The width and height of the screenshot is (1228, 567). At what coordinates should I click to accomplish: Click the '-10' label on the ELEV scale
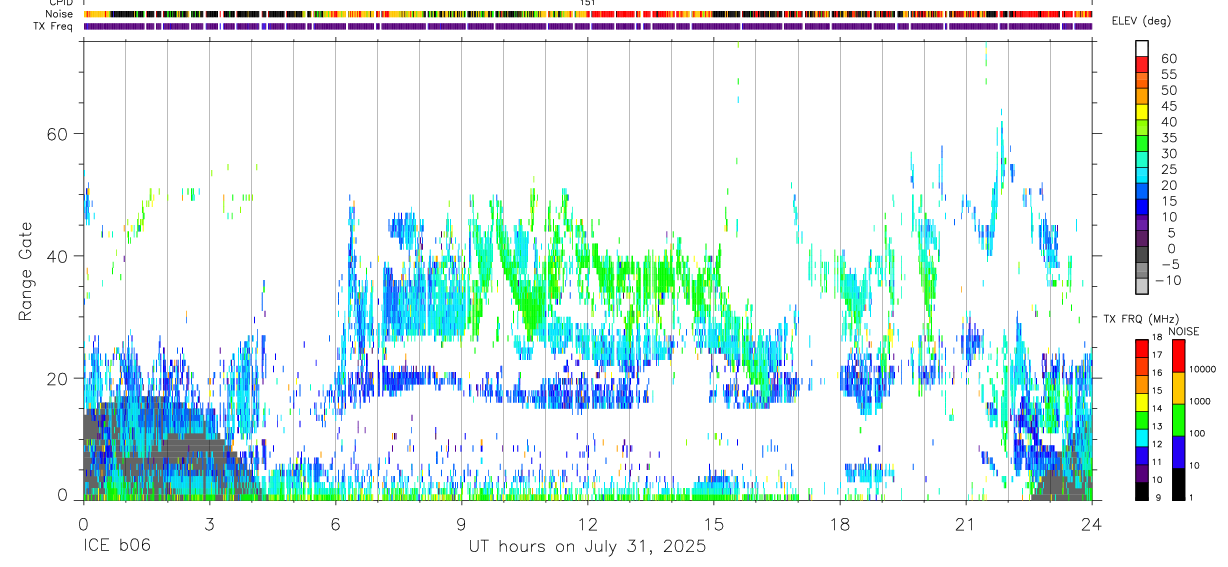click(1166, 280)
